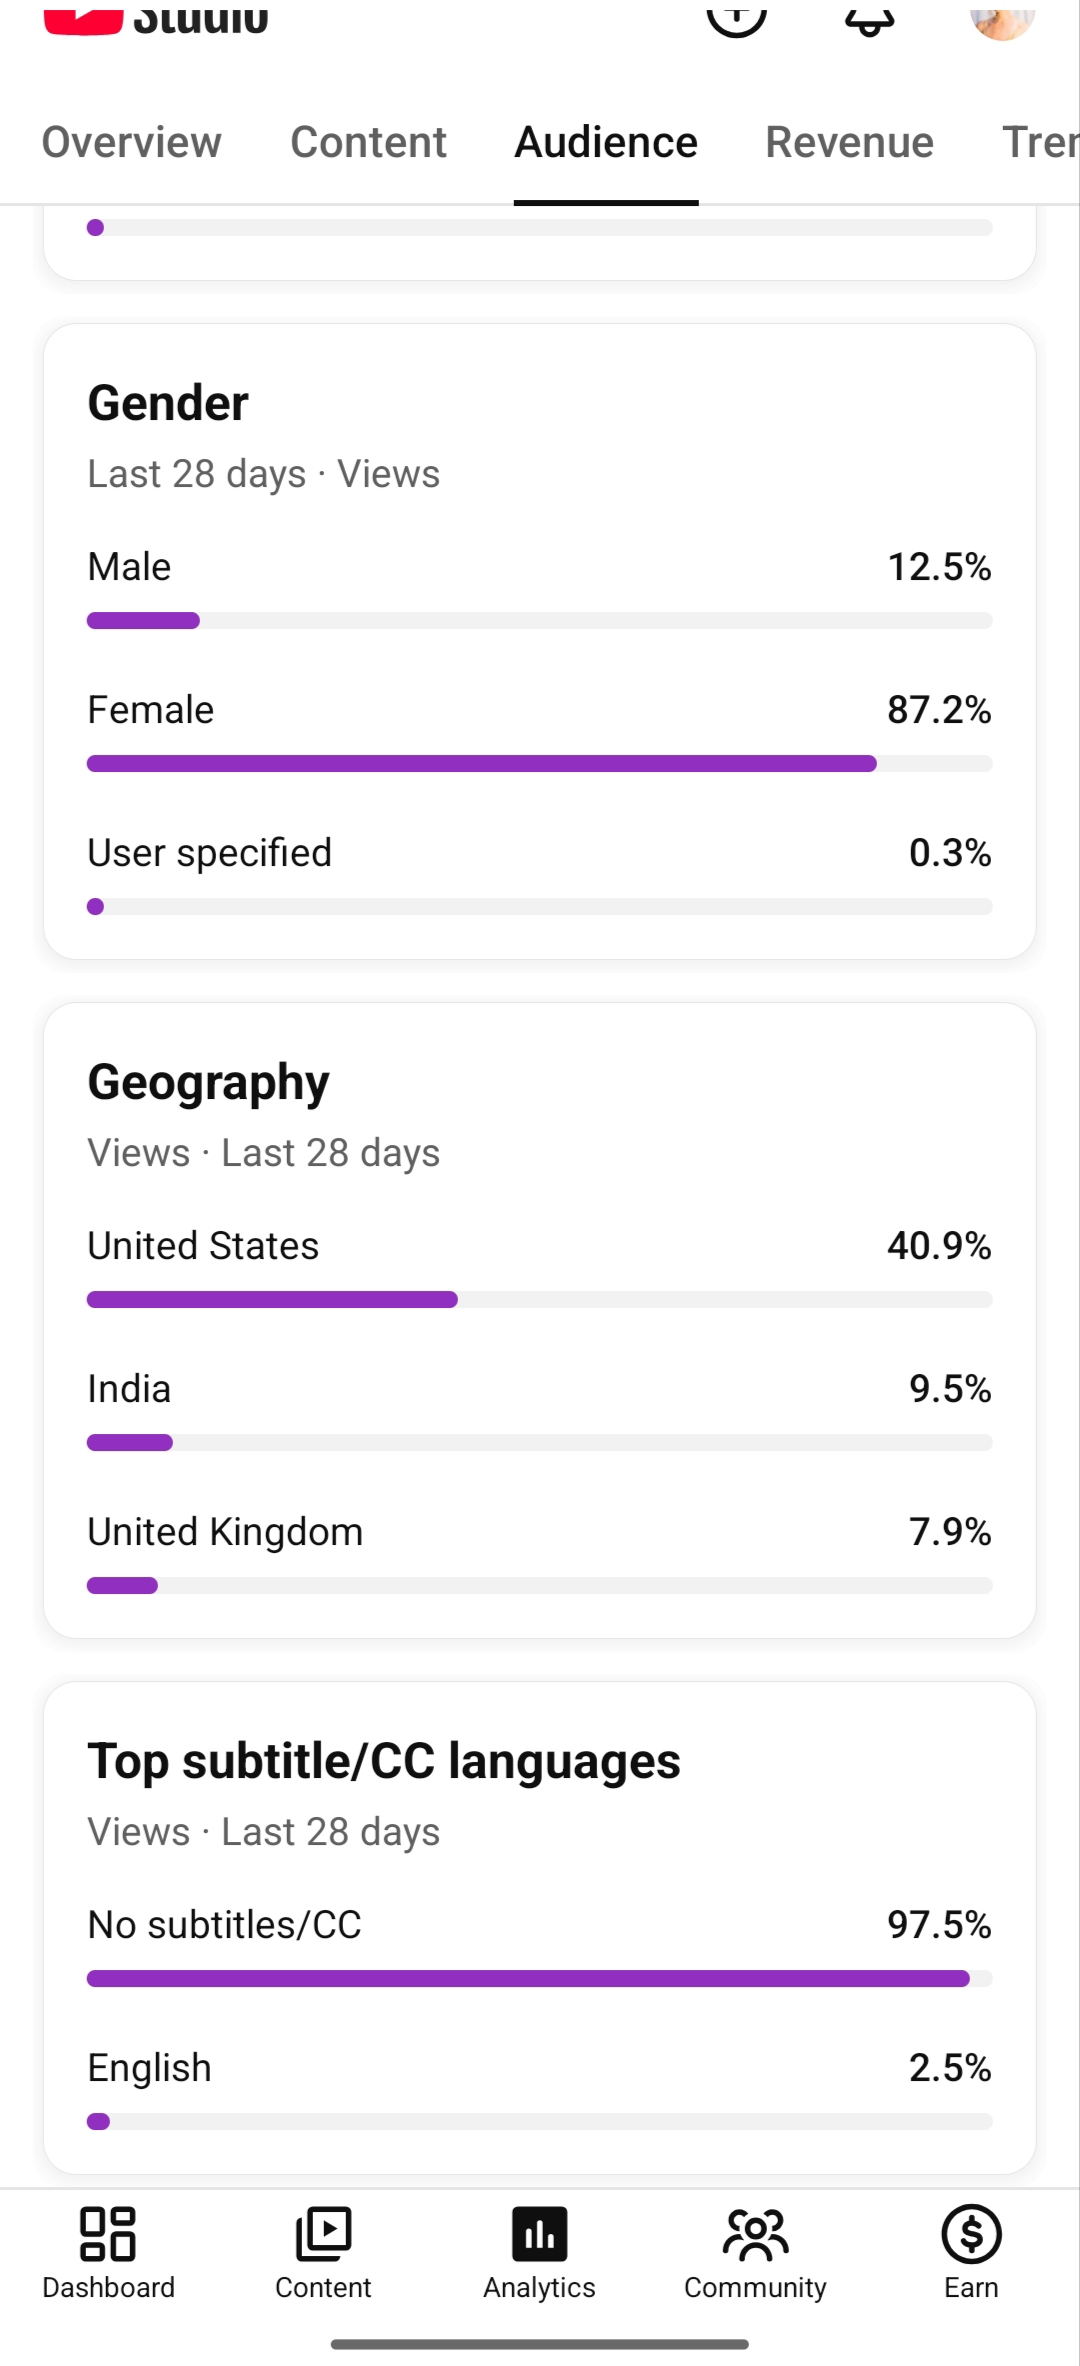Tap the Earn dollar-sign icon
This screenshot has height=2366, width=1080.
(x=971, y=2234)
